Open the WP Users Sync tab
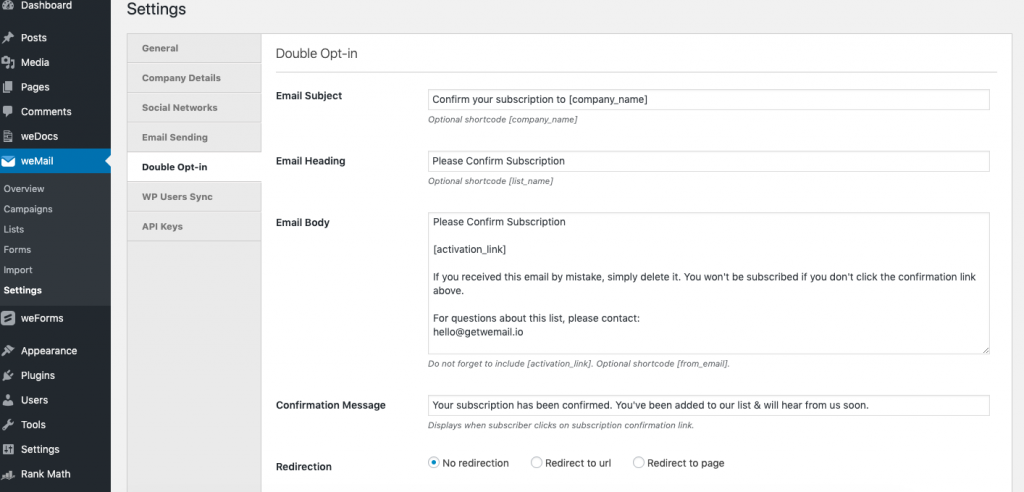Image resolution: width=1024 pixels, height=492 pixels. point(194,197)
